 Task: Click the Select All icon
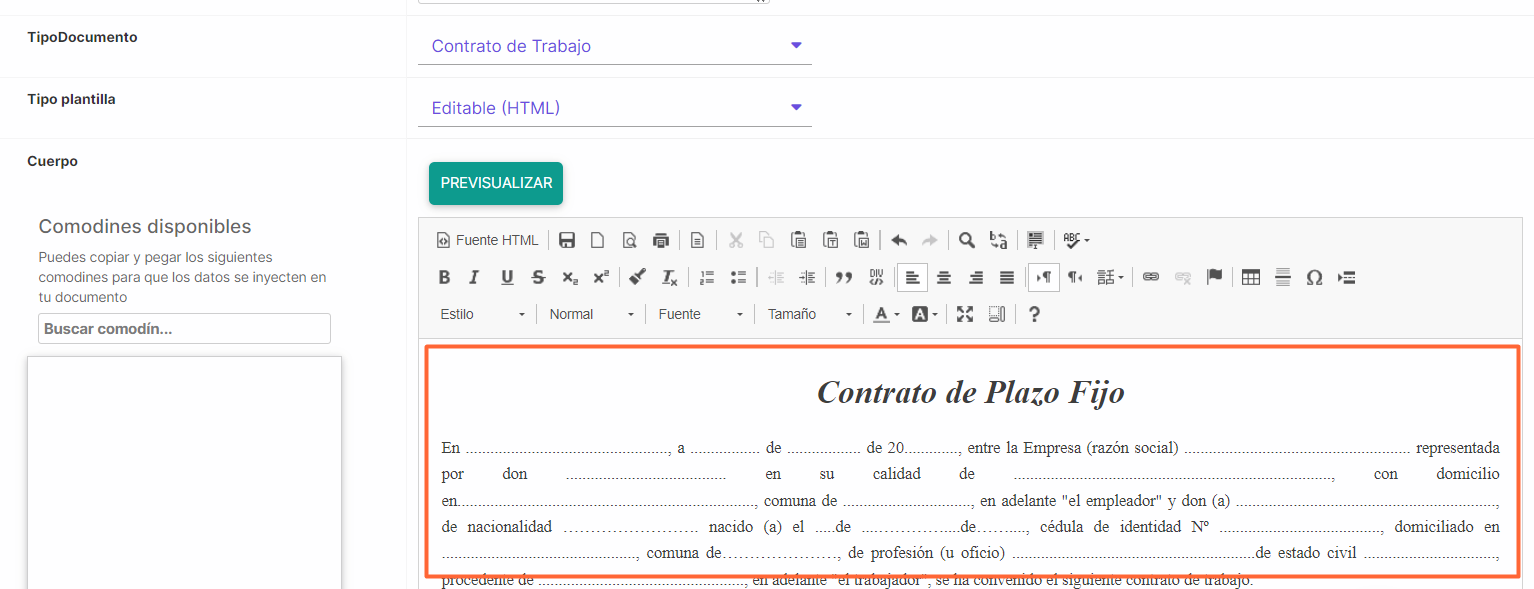(1036, 240)
